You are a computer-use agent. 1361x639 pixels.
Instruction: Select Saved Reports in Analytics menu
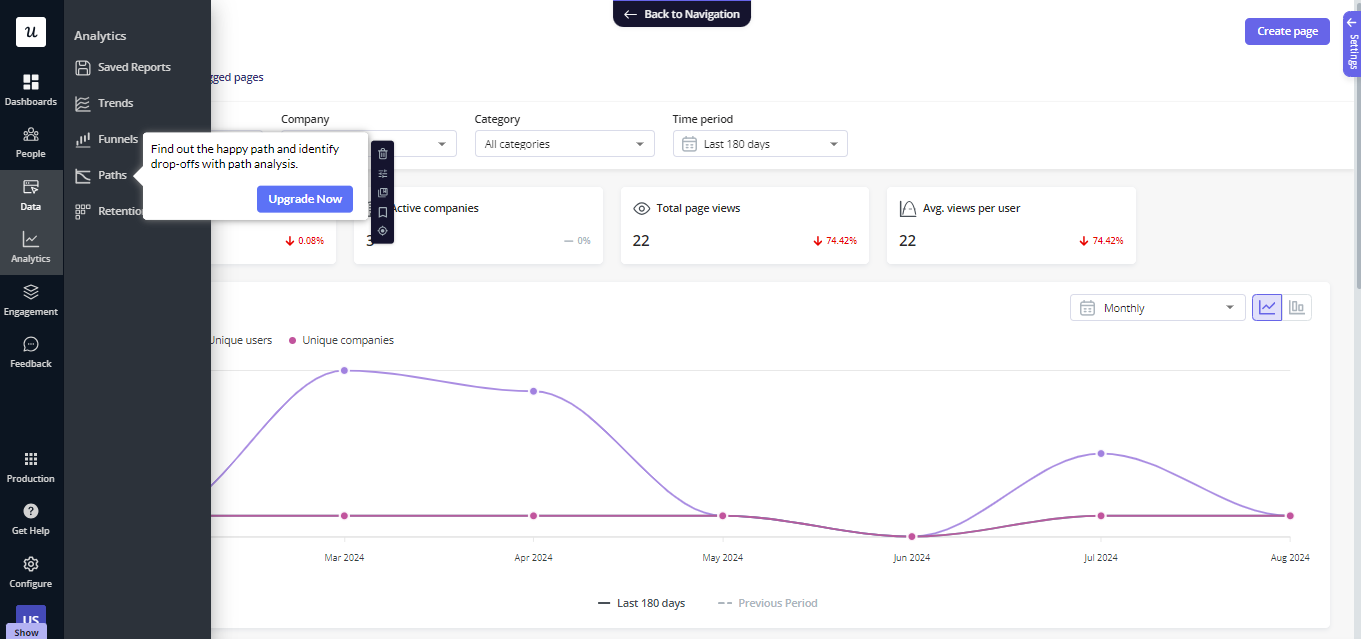pyautogui.click(x=133, y=67)
